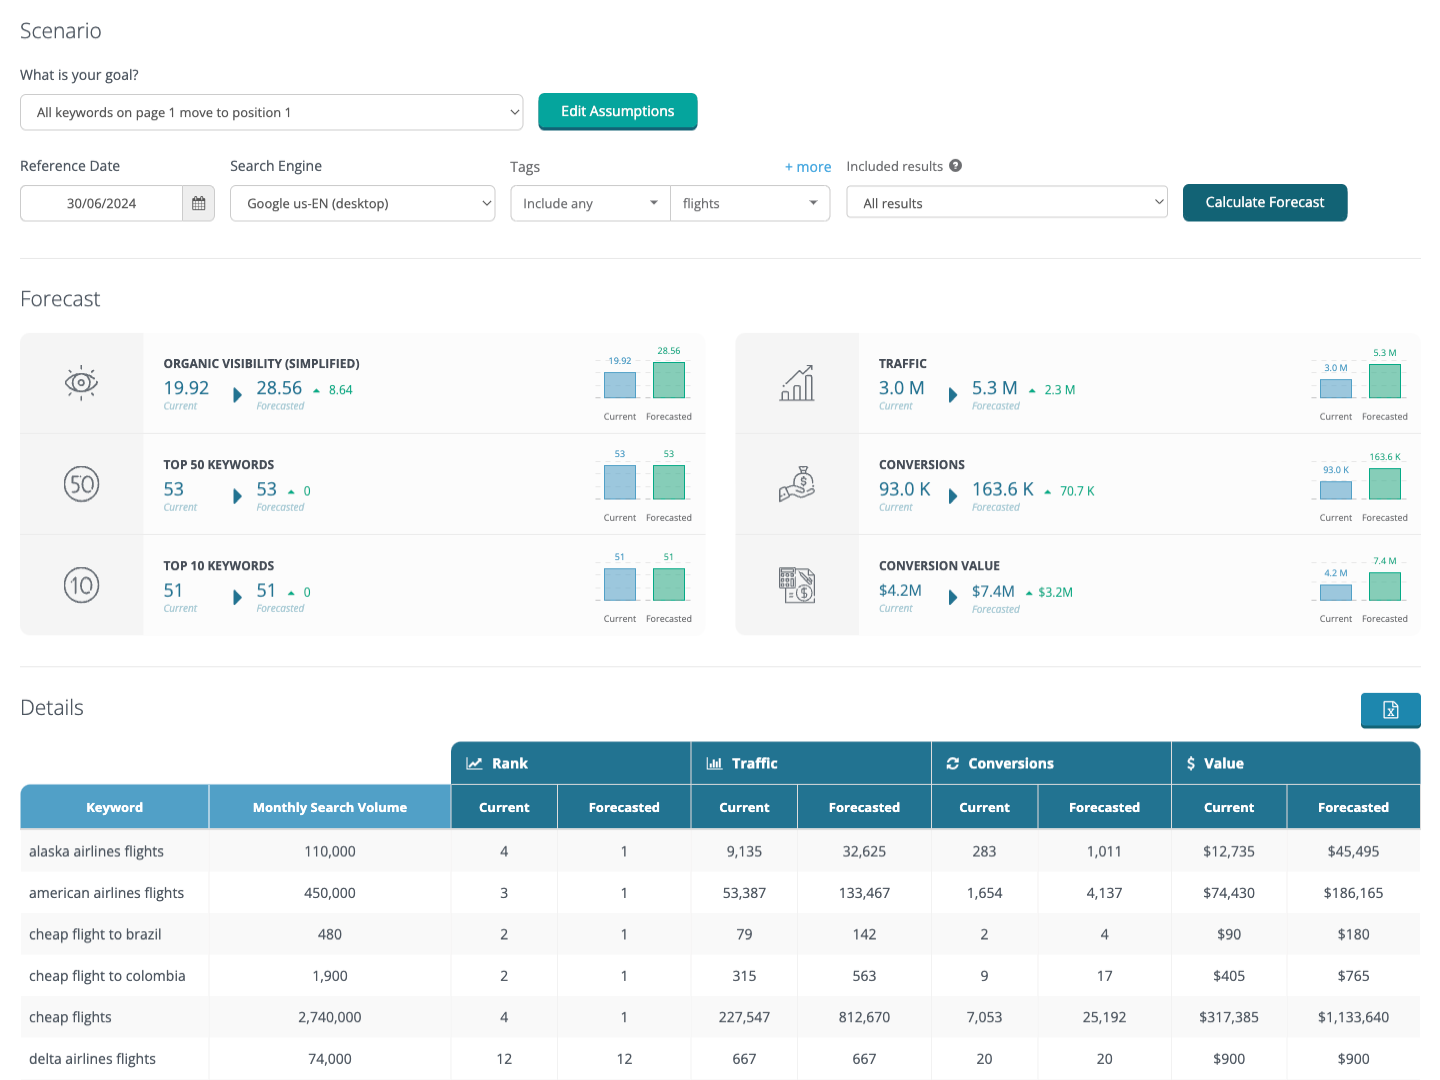
Task: Click the Edit Assumptions button
Action: 617,111
